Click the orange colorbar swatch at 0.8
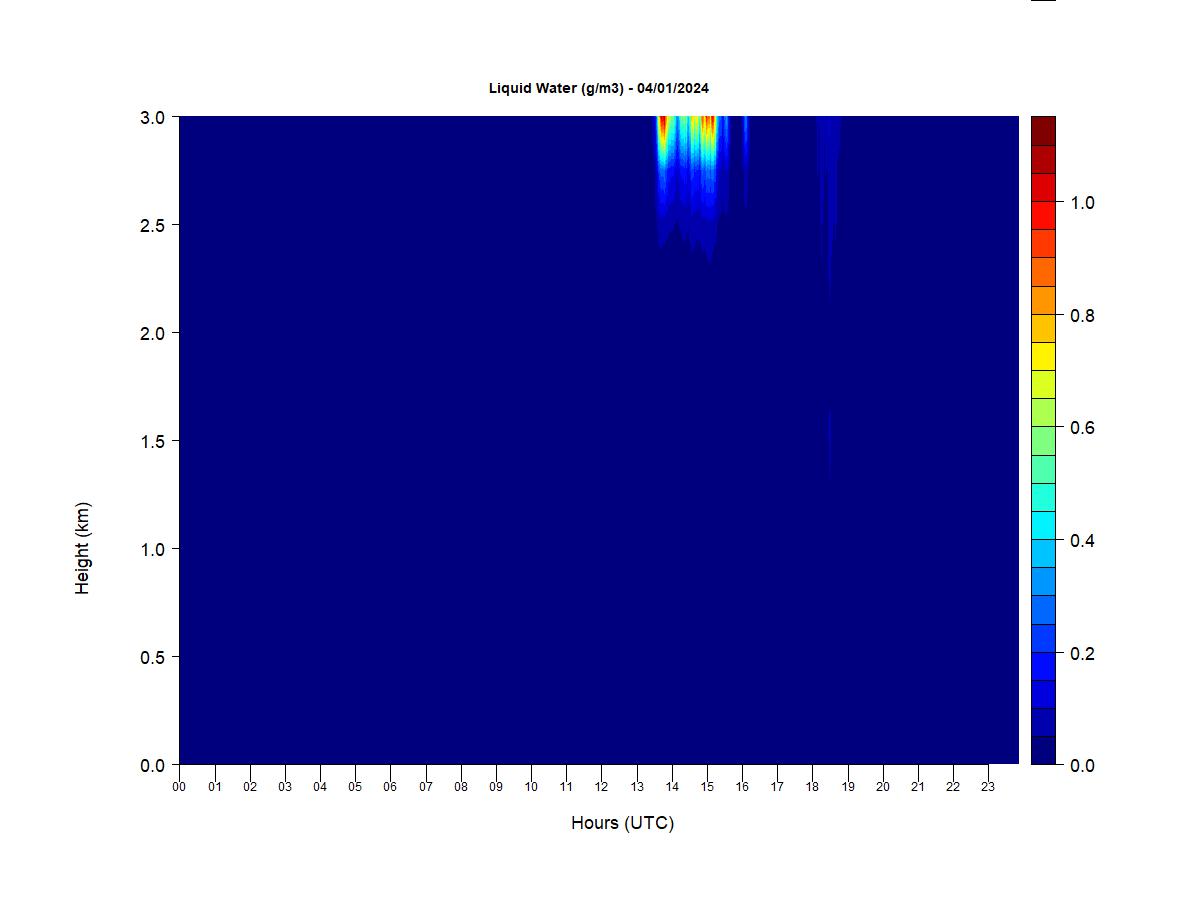This screenshot has height=900, width=1200. pos(1043,300)
